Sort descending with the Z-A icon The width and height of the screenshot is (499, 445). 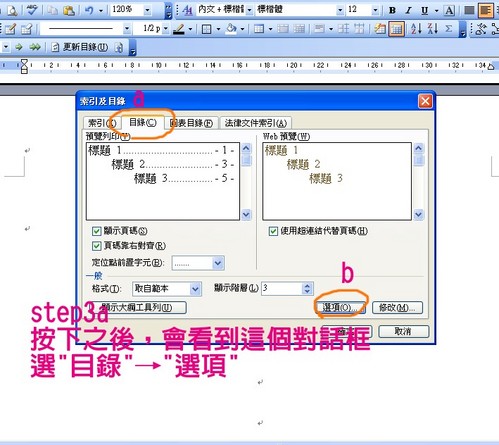(432, 29)
